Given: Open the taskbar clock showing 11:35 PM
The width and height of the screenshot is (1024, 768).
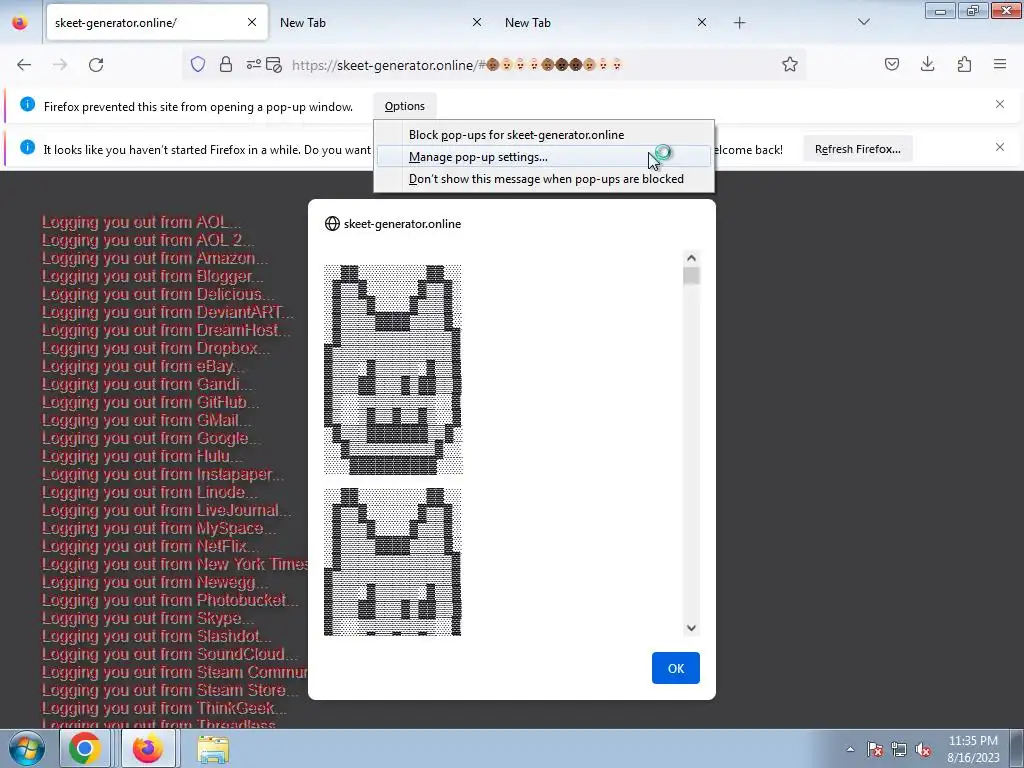Looking at the screenshot, I should tap(973, 749).
